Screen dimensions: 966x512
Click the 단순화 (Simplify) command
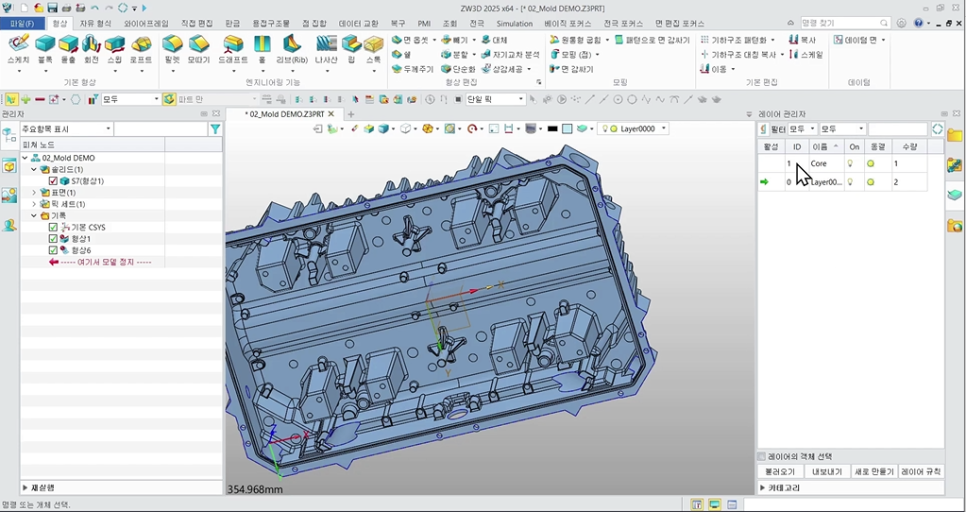[458, 69]
